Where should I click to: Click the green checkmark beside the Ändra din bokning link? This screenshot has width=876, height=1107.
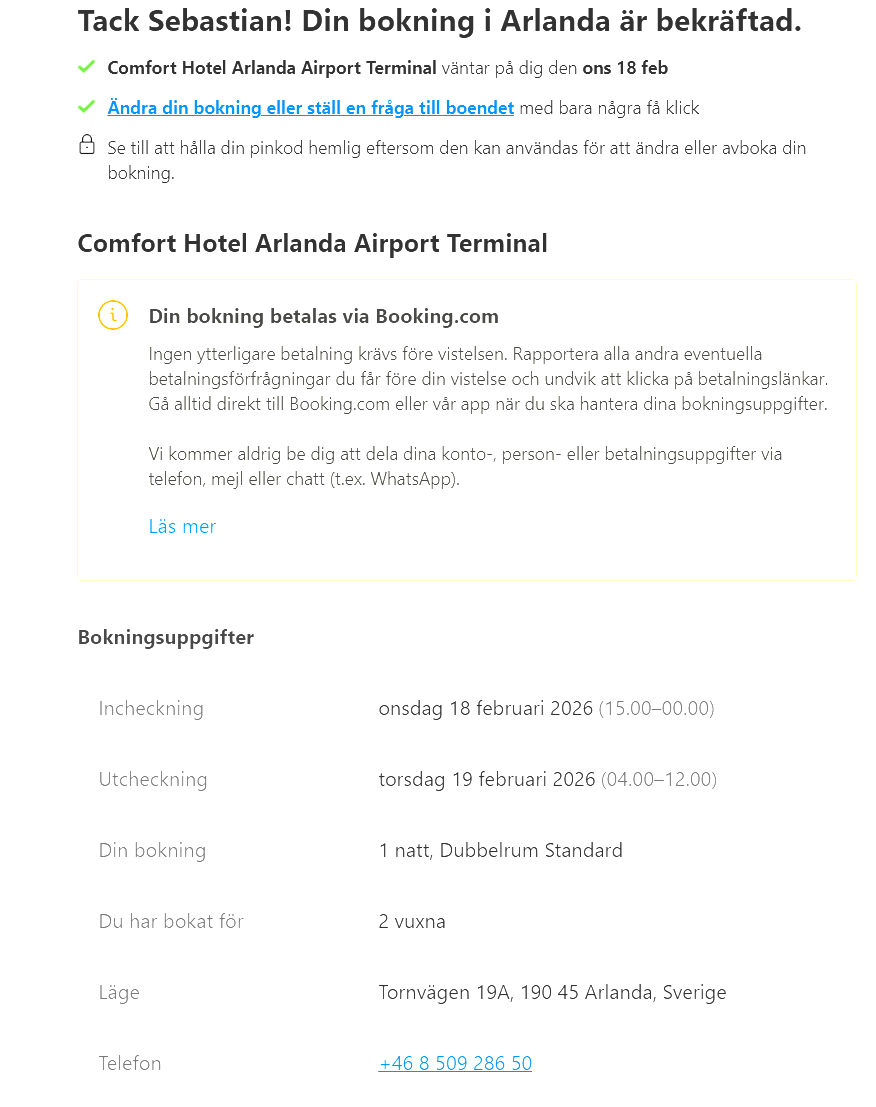(x=86, y=106)
